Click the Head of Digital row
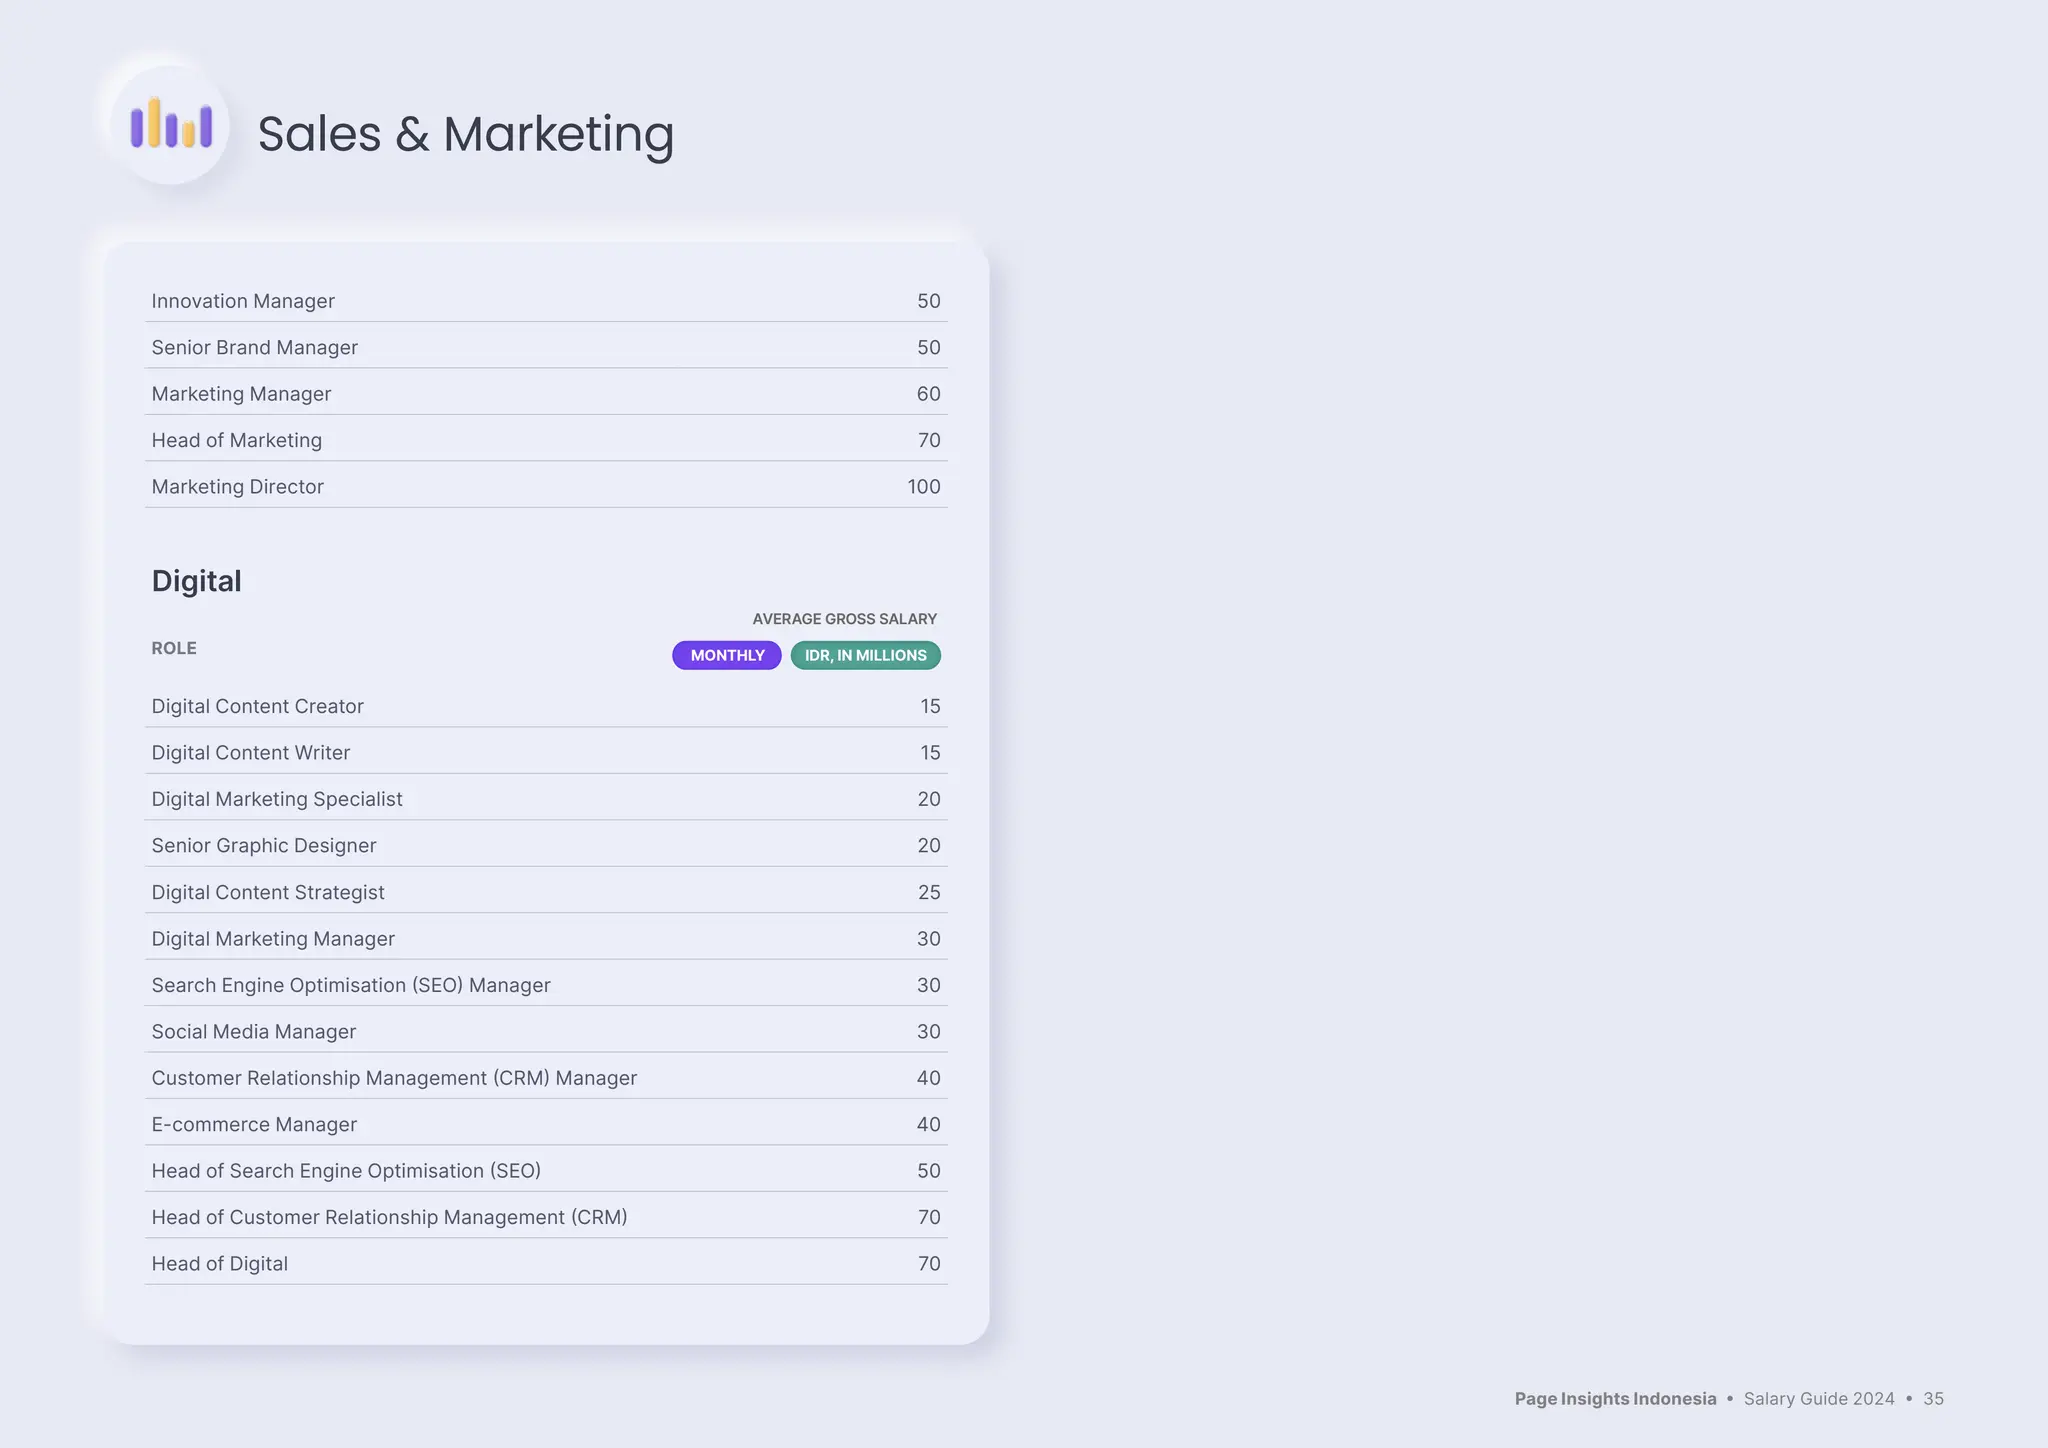The height and width of the screenshot is (1448, 2048). point(220,1264)
